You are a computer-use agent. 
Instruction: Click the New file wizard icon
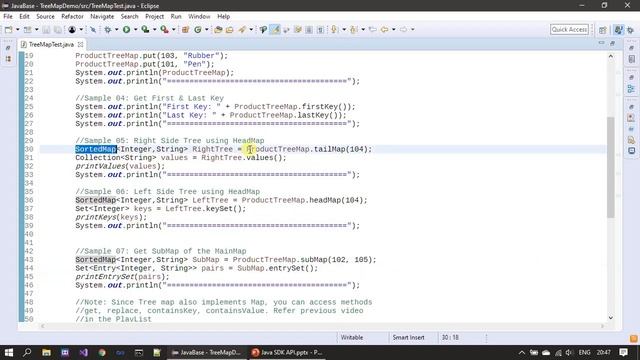click(9, 30)
